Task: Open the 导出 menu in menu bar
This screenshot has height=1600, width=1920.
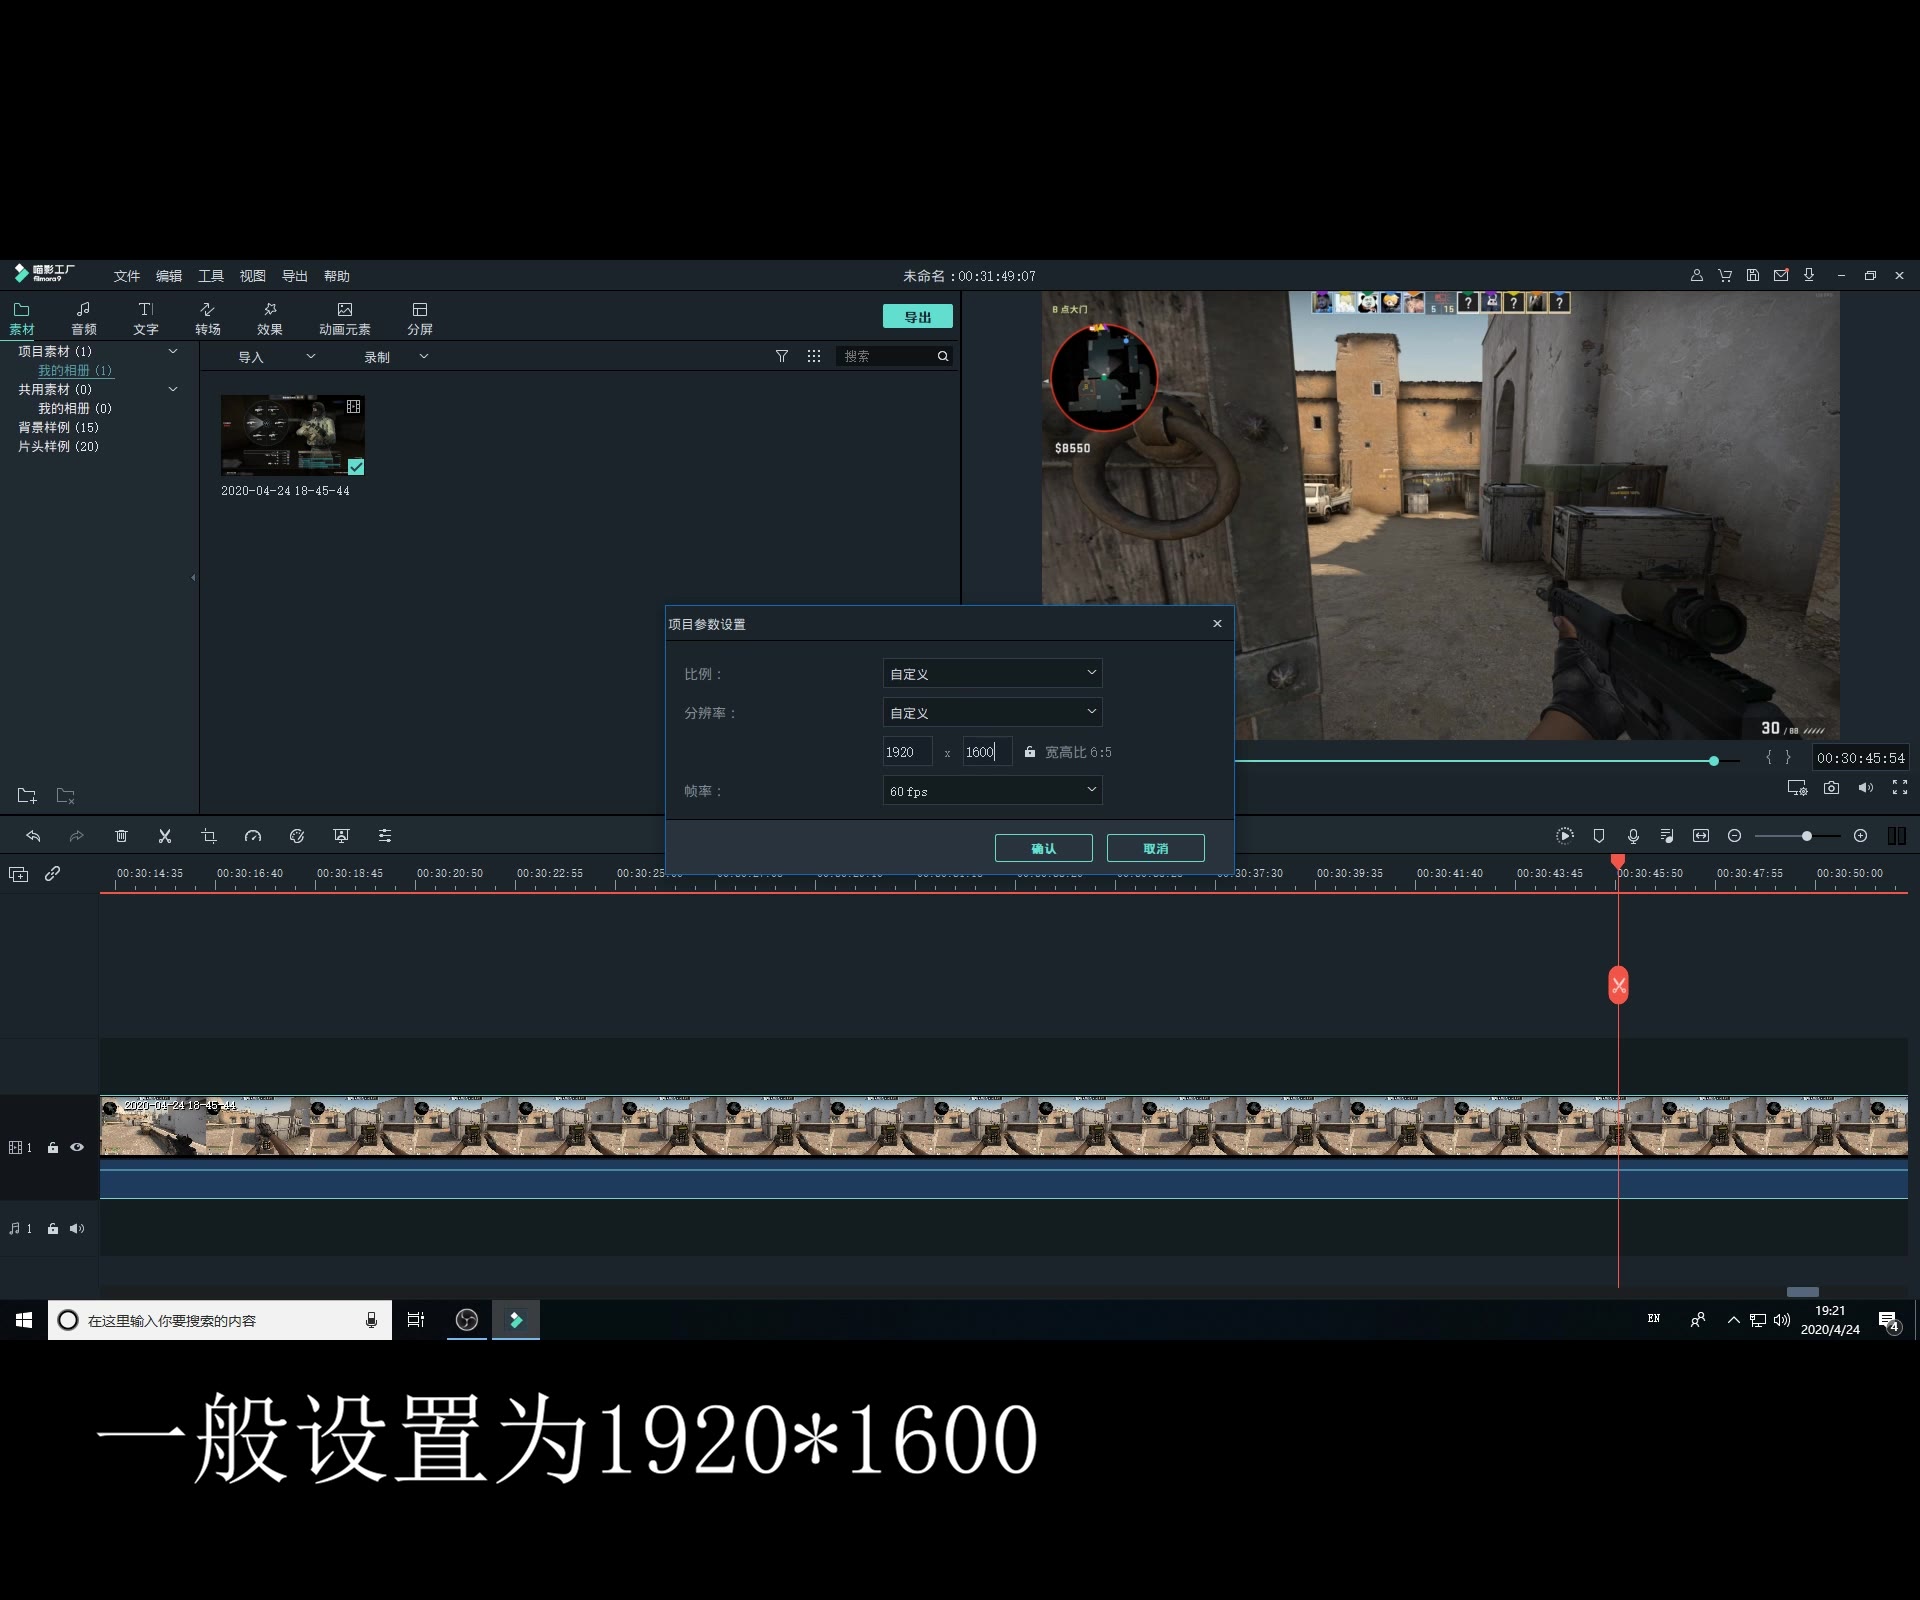Action: click(x=295, y=276)
